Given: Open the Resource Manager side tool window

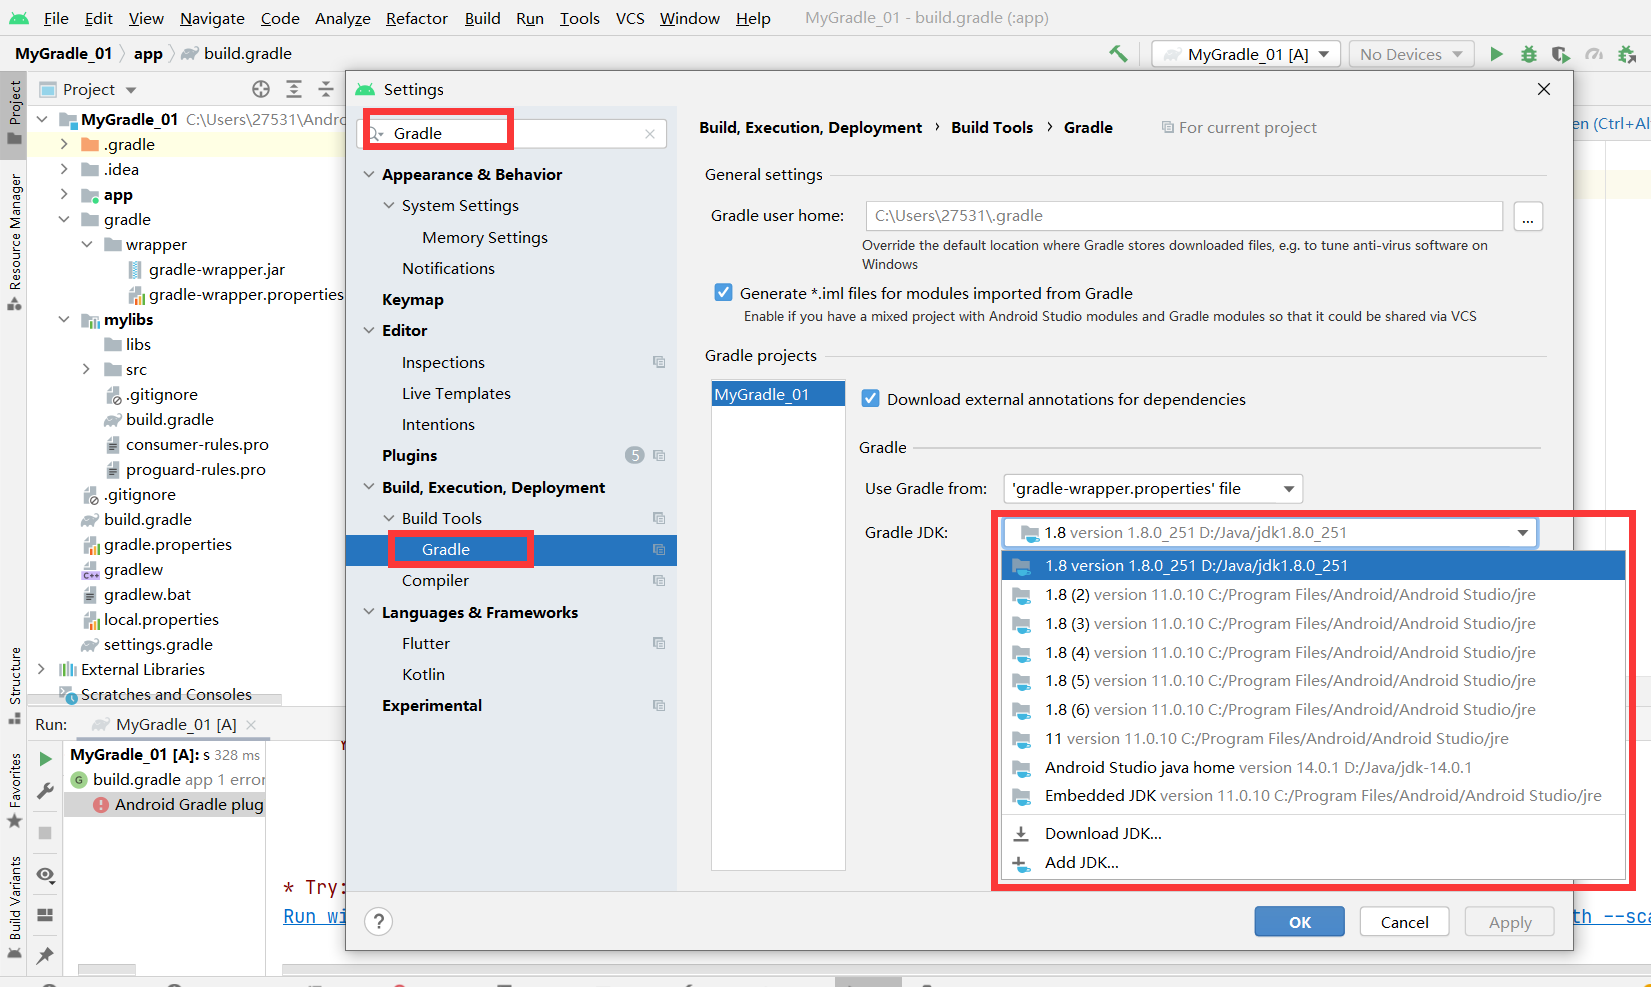Looking at the screenshot, I should click(x=14, y=241).
